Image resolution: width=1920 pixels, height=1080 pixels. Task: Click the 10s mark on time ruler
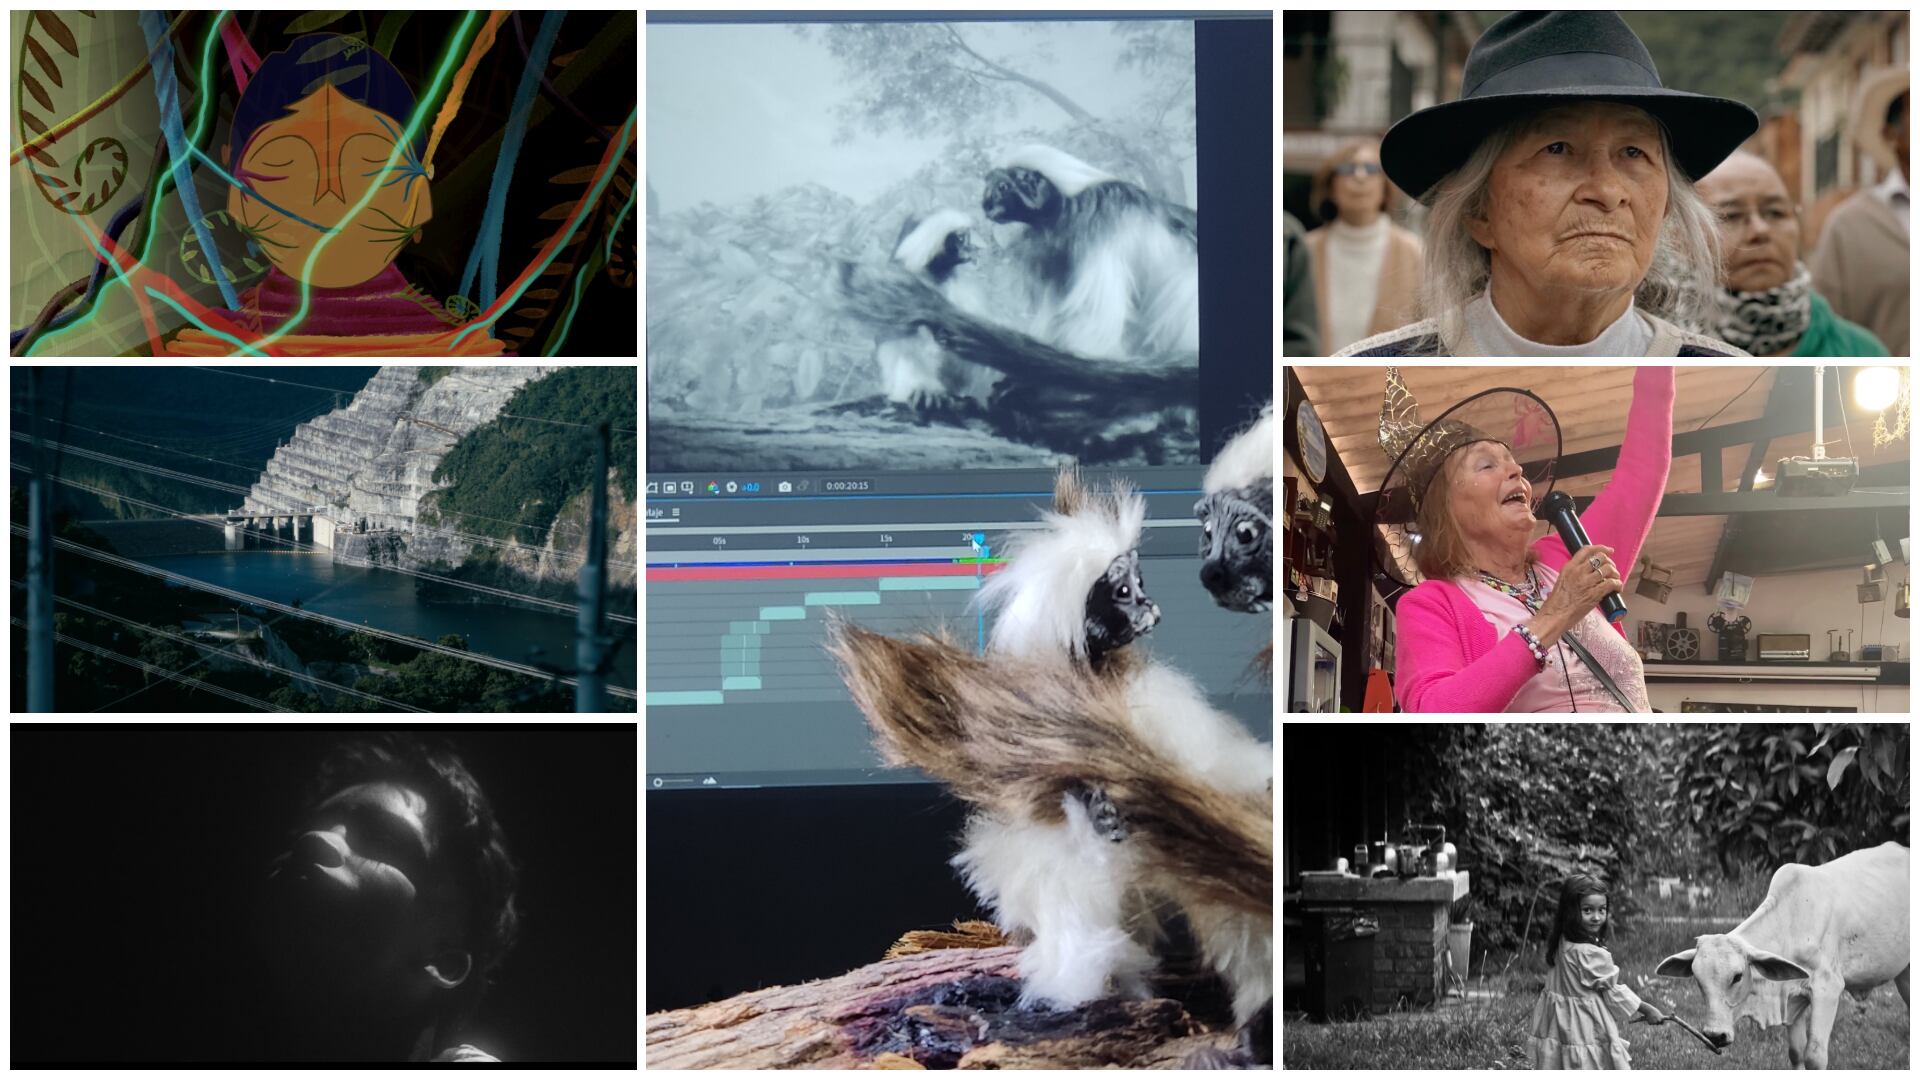[x=803, y=540]
